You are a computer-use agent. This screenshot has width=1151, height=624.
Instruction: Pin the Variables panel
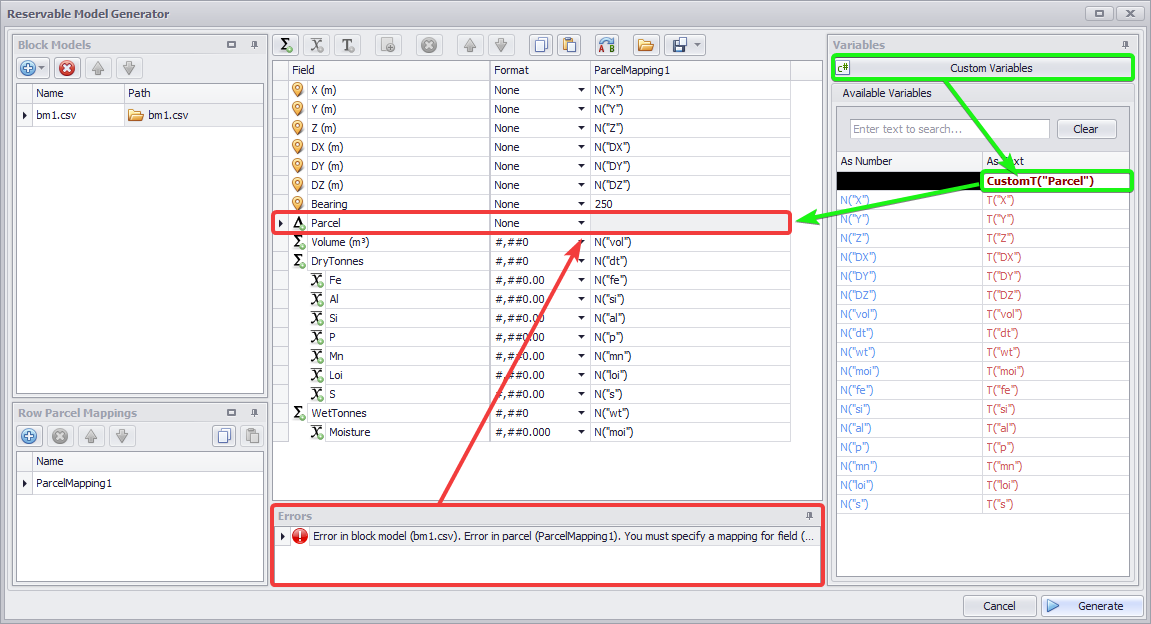point(1125,45)
